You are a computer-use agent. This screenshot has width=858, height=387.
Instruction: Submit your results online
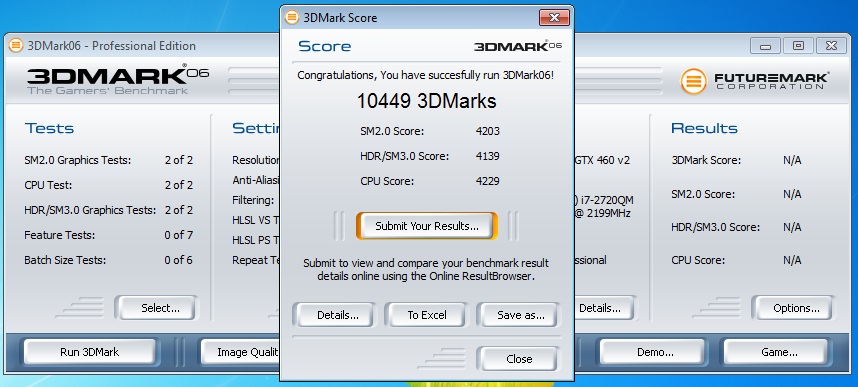point(427,226)
